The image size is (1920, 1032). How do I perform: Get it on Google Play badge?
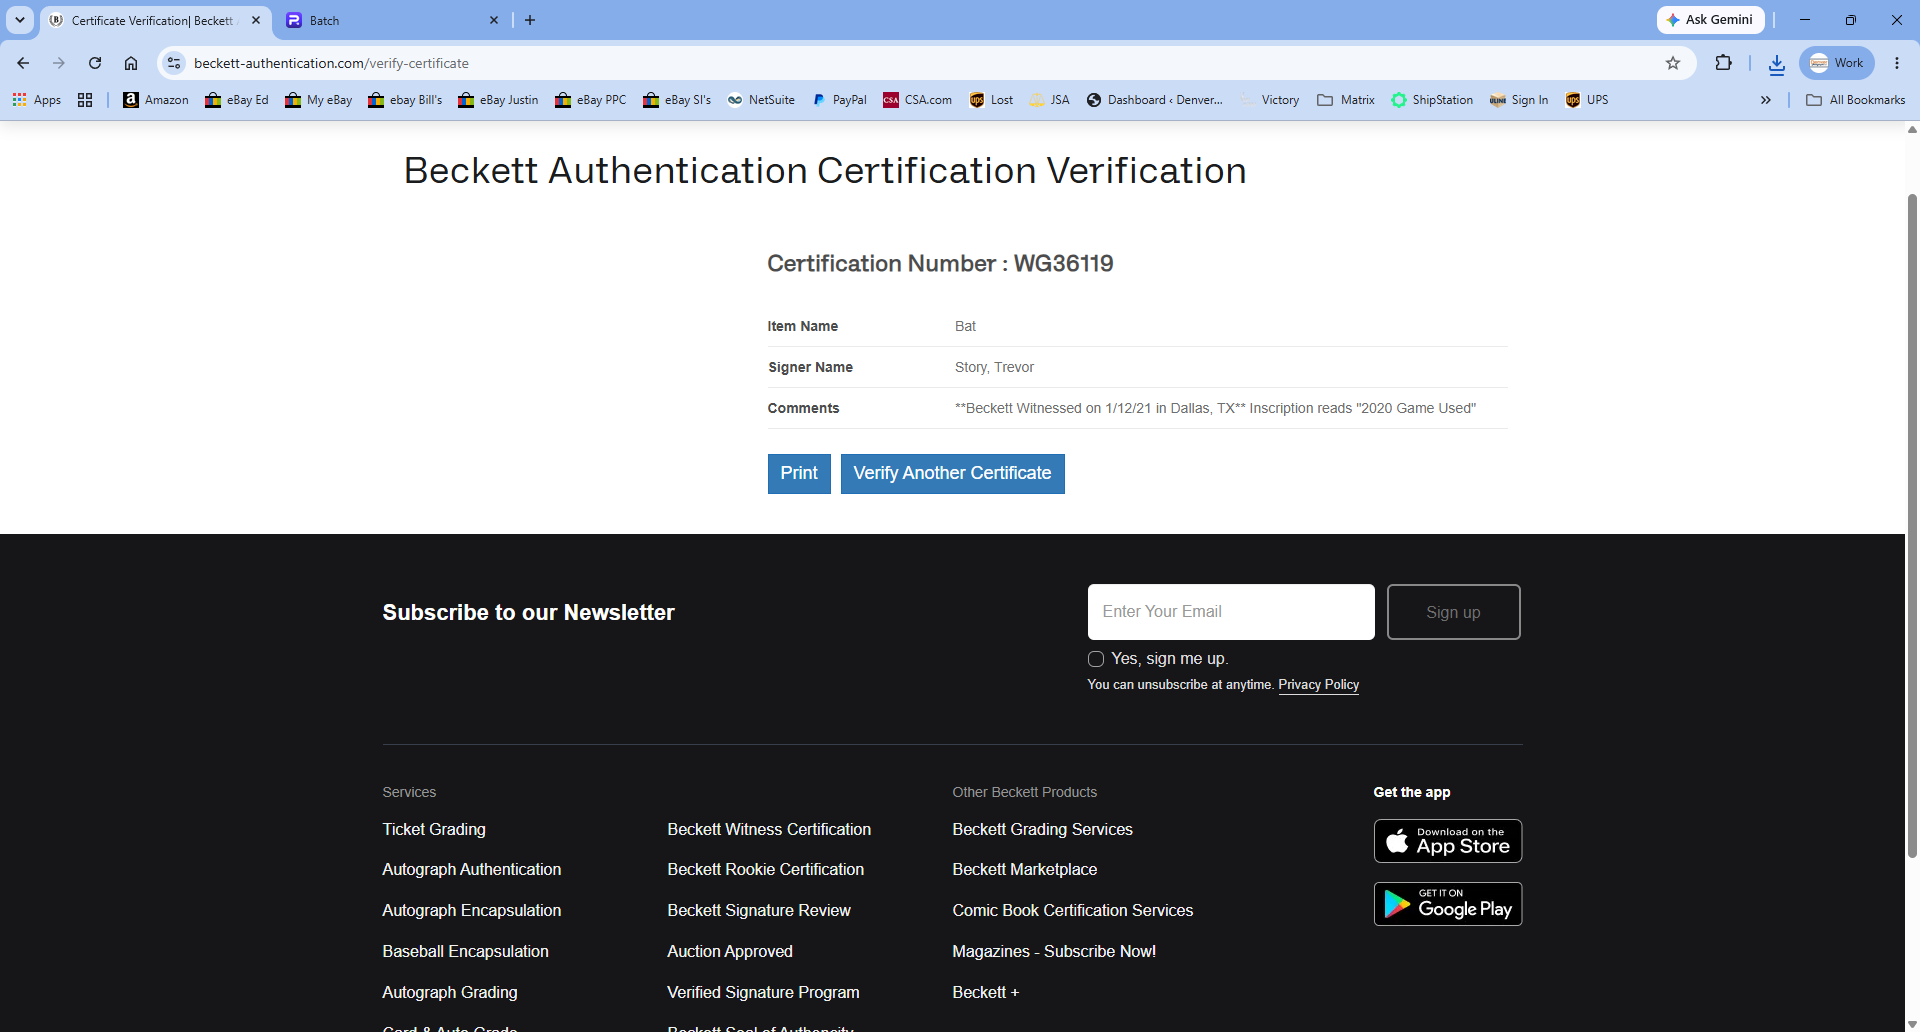pyautogui.click(x=1448, y=904)
